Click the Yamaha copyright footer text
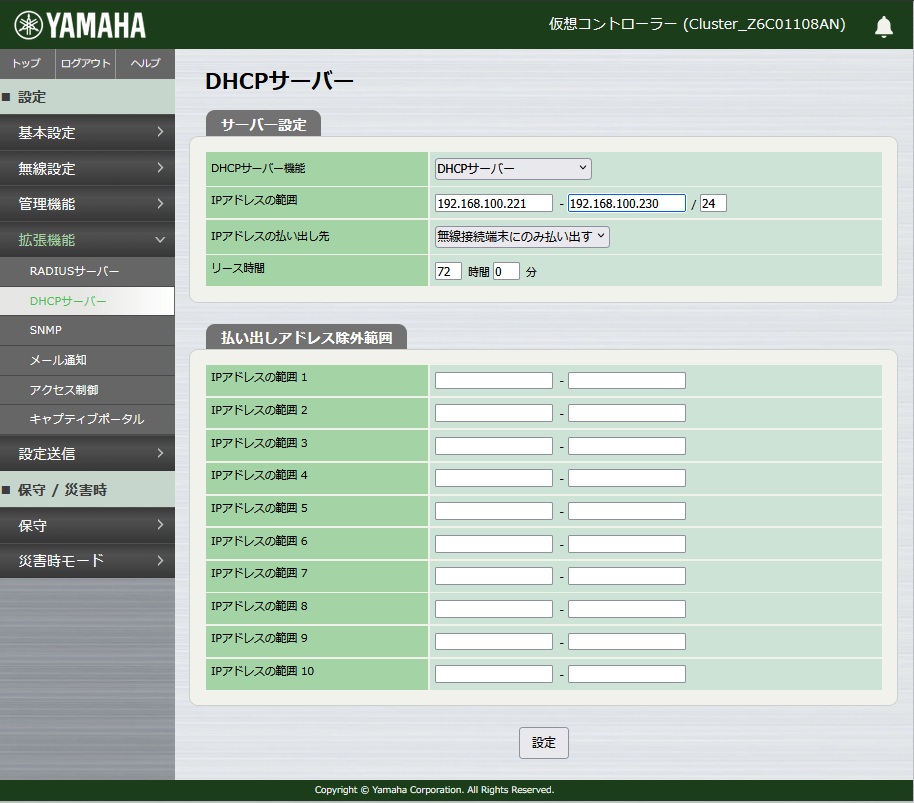Image resolution: width=914 pixels, height=803 pixels. (434, 790)
